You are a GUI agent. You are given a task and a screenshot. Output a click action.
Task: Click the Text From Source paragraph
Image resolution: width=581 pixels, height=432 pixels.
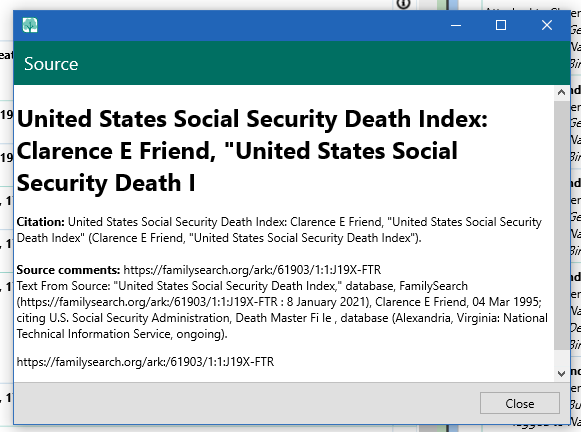tap(282, 310)
